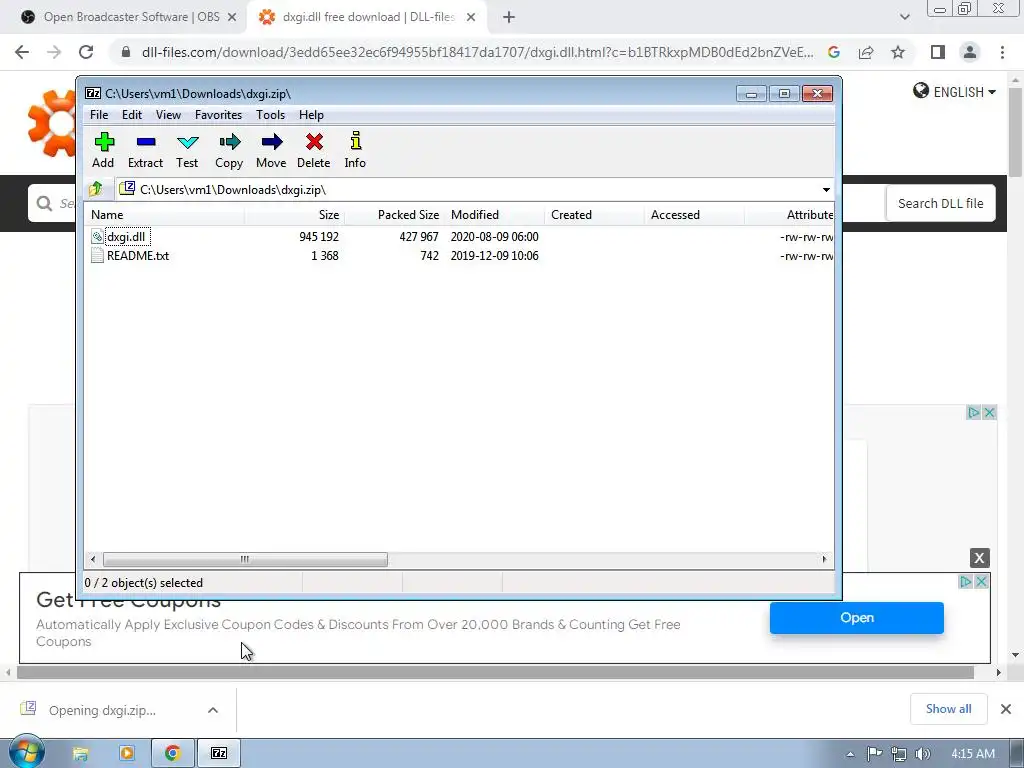Click the Add toolbar icon in 7-Zip

[x=104, y=142]
